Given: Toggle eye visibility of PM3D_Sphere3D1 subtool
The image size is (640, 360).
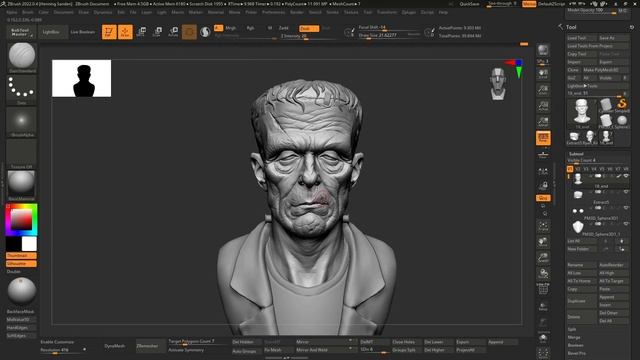Looking at the screenshot, I should [x=626, y=208].
